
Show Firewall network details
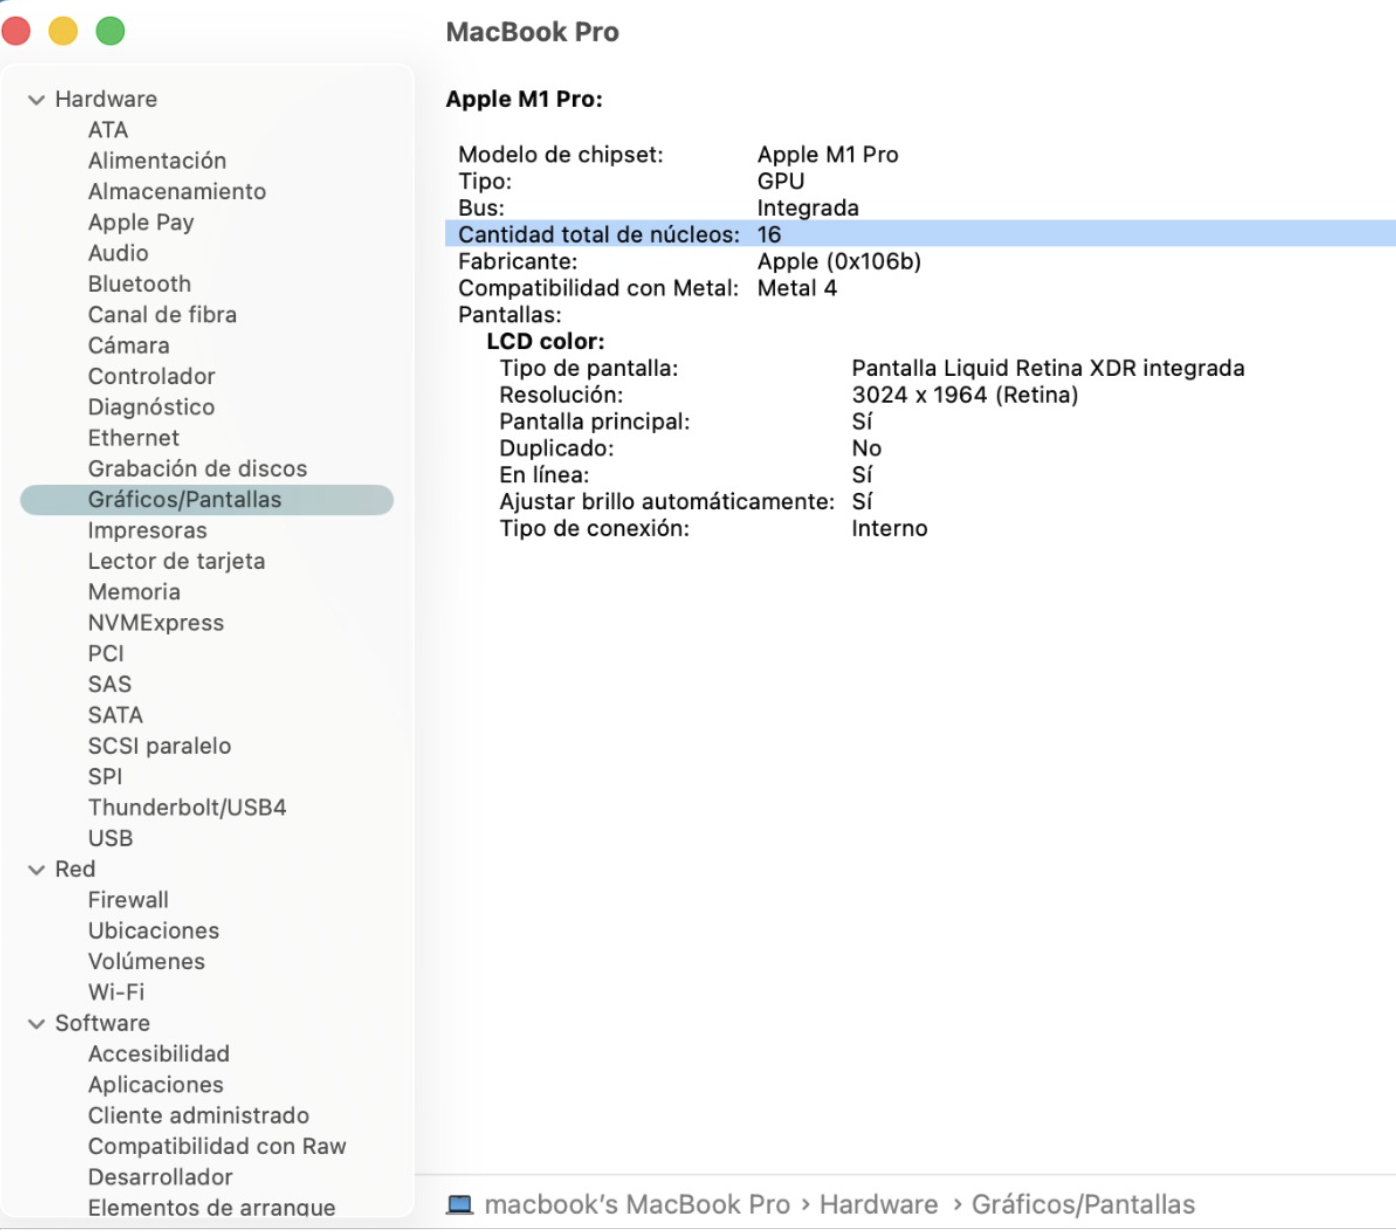tap(128, 900)
